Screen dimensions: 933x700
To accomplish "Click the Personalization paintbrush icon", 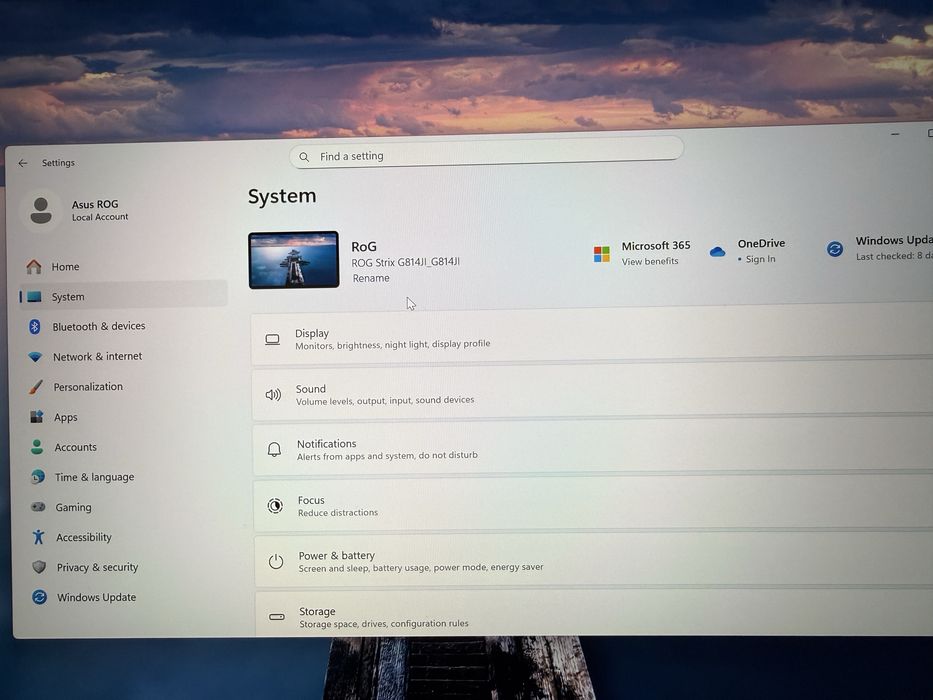I will click(36, 387).
